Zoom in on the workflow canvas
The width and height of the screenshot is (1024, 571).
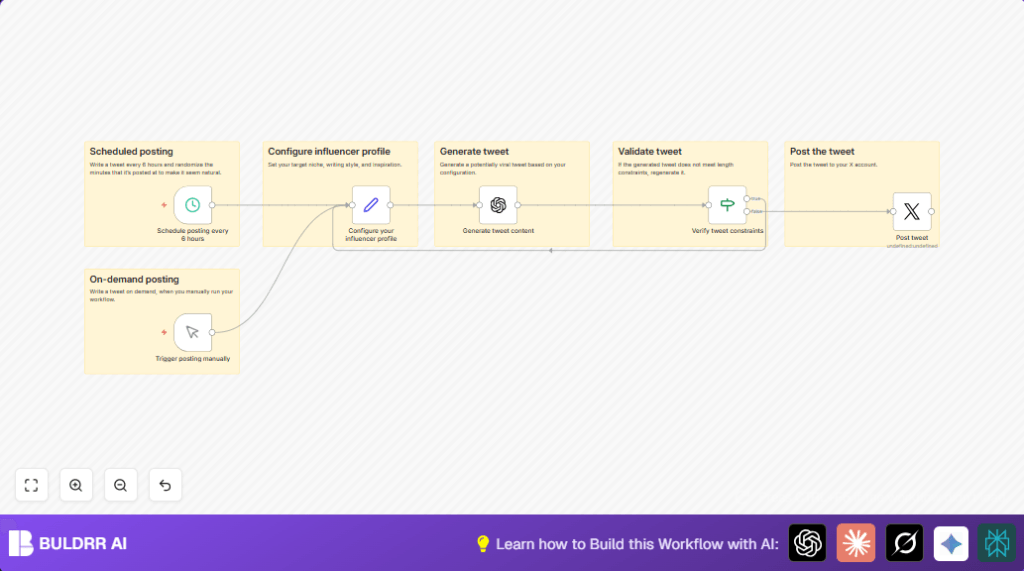point(76,485)
